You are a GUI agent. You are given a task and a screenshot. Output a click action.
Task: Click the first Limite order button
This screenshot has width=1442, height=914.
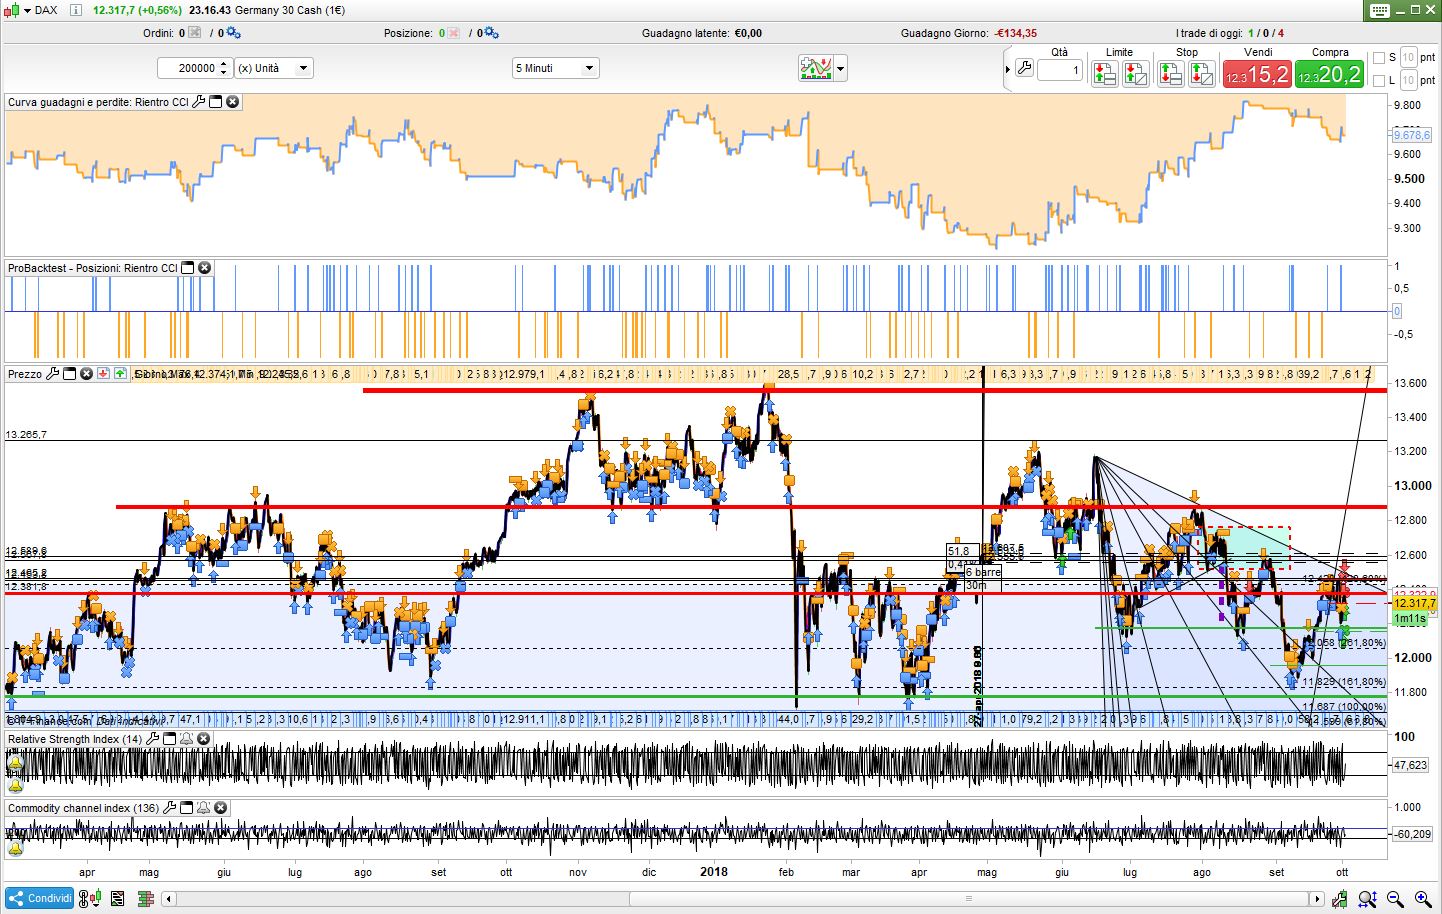pyautogui.click(x=1104, y=73)
